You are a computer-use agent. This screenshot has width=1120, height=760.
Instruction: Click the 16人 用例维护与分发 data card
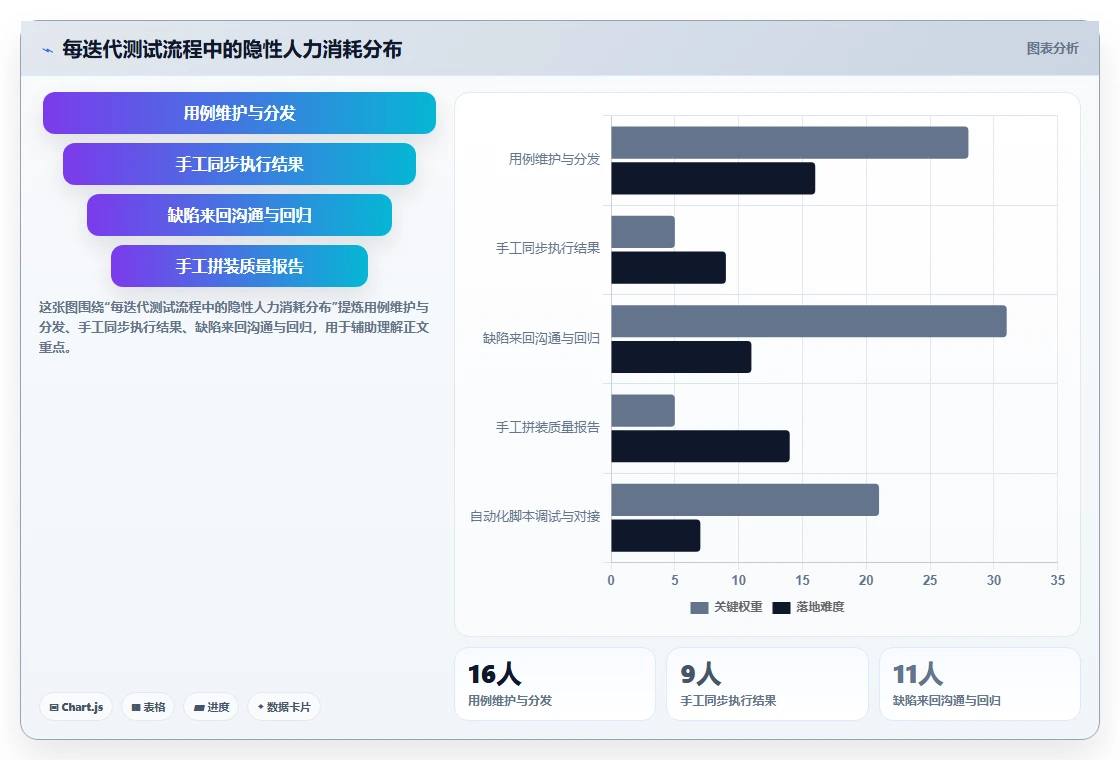pyautogui.click(x=554, y=684)
